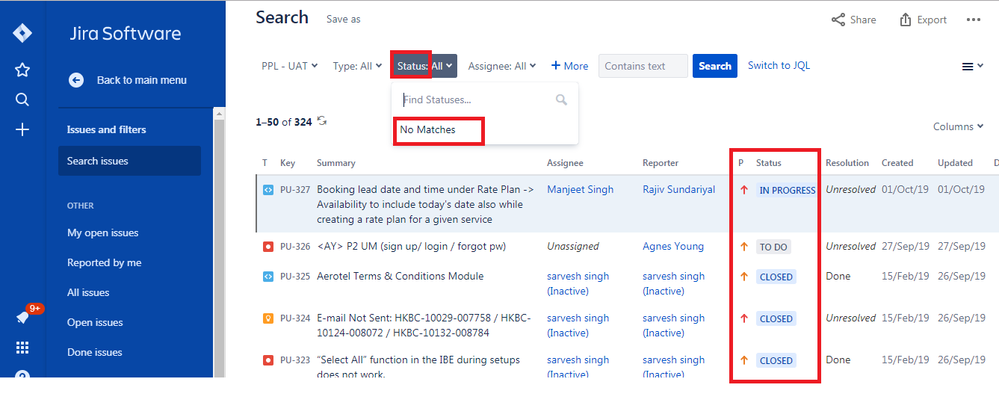Open All issues filter
Screen dimensions: 999x403
[88, 293]
